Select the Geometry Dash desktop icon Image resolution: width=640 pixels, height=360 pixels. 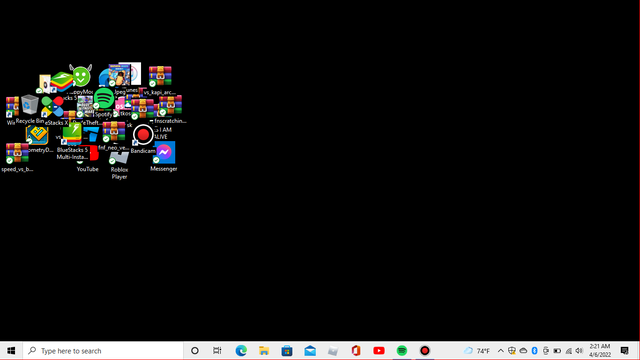tap(37, 135)
